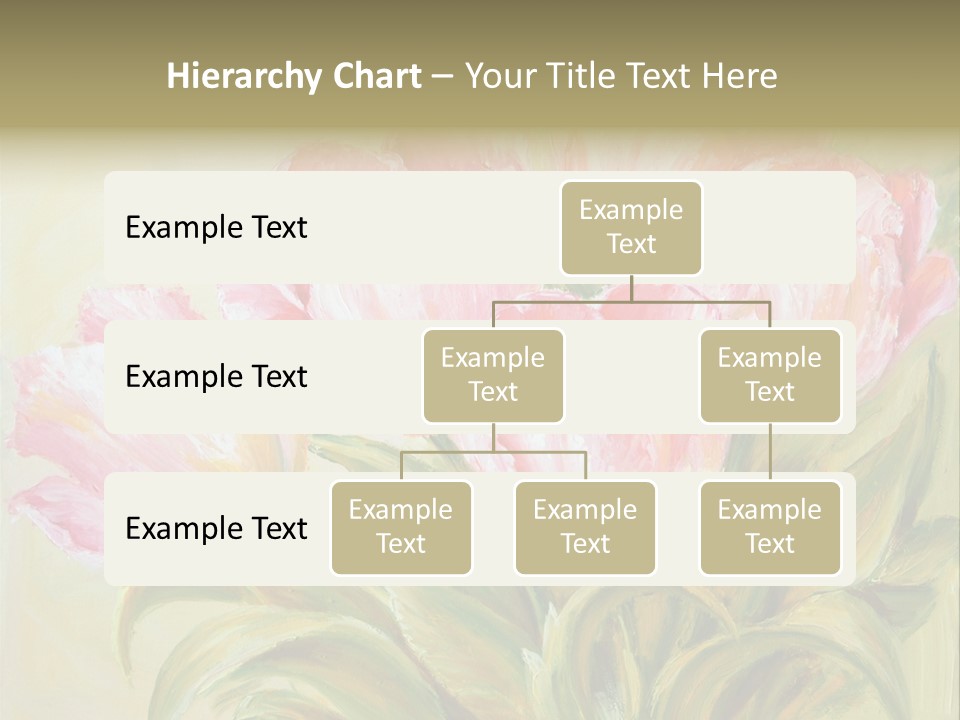The height and width of the screenshot is (720, 960).
Task: Select the middle box in the bottom tier
Action: (585, 527)
